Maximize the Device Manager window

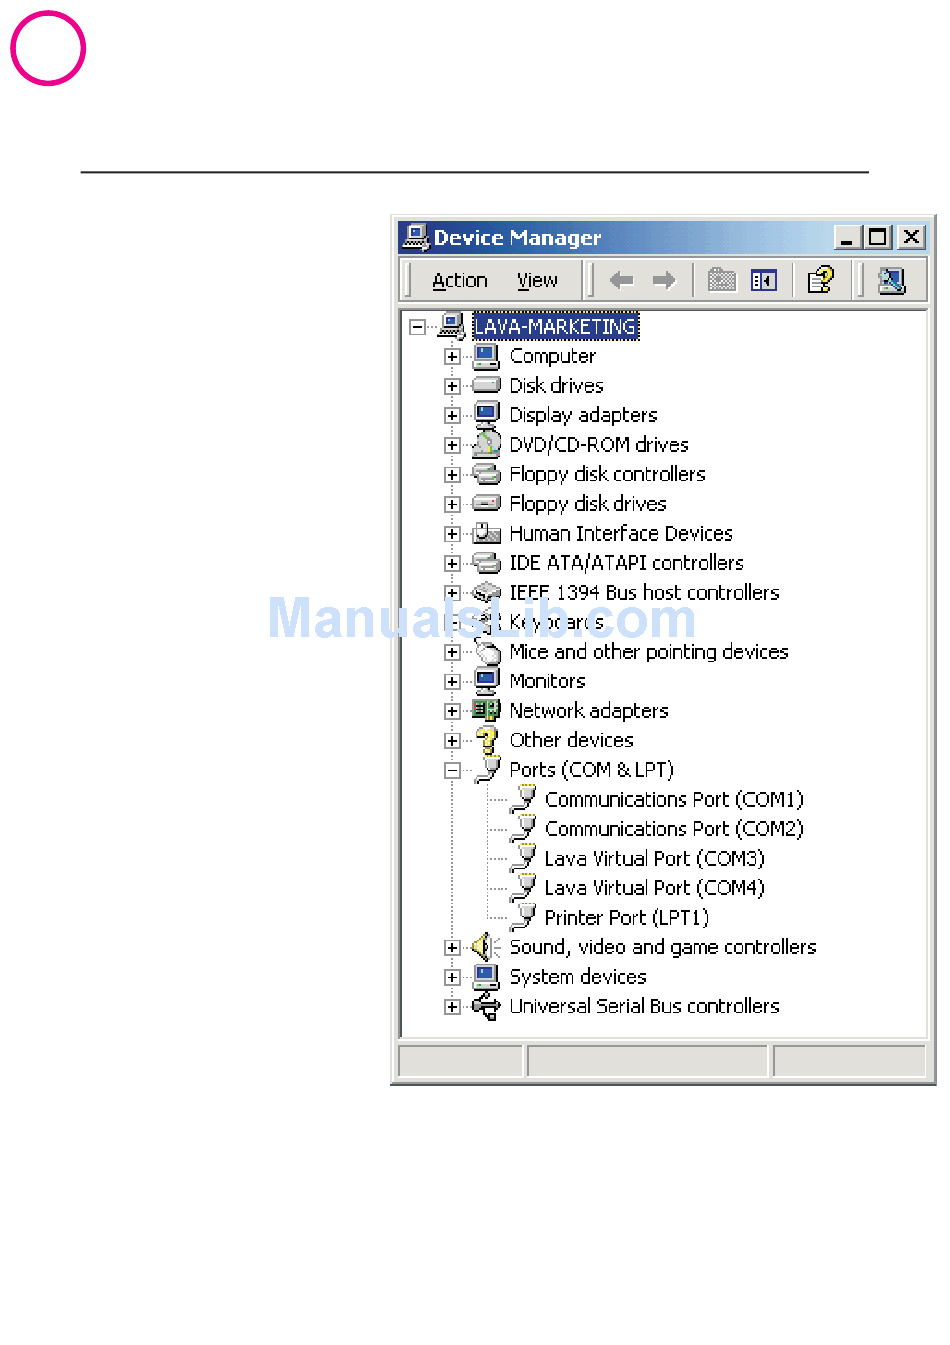[878, 237]
